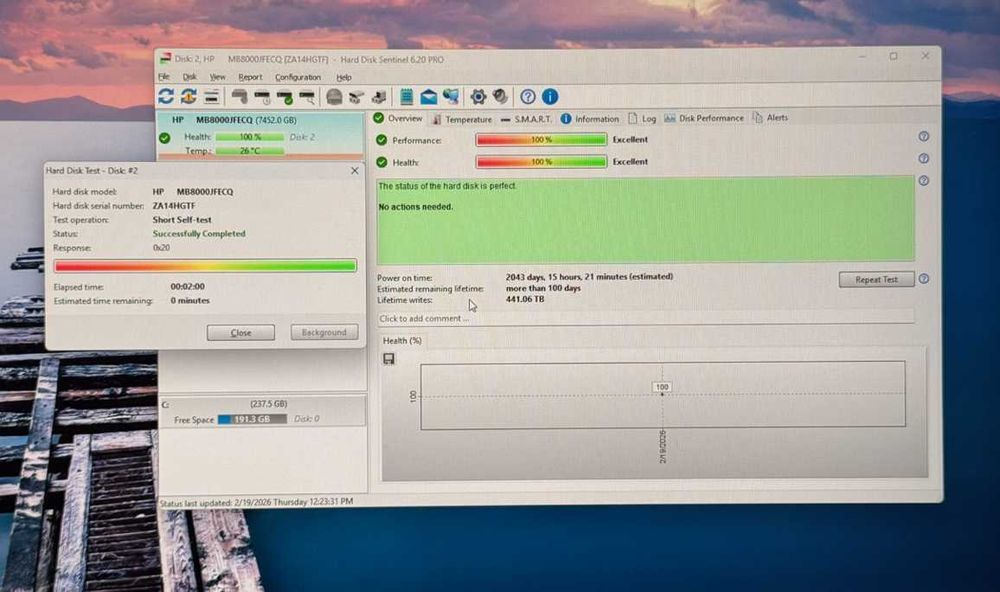1000x592 pixels.
Task: Click the refresh icon with orange warning
Action: (x=189, y=96)
